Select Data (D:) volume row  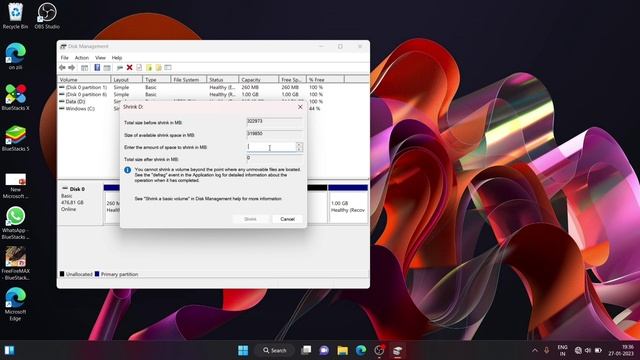tap(213, 102)
